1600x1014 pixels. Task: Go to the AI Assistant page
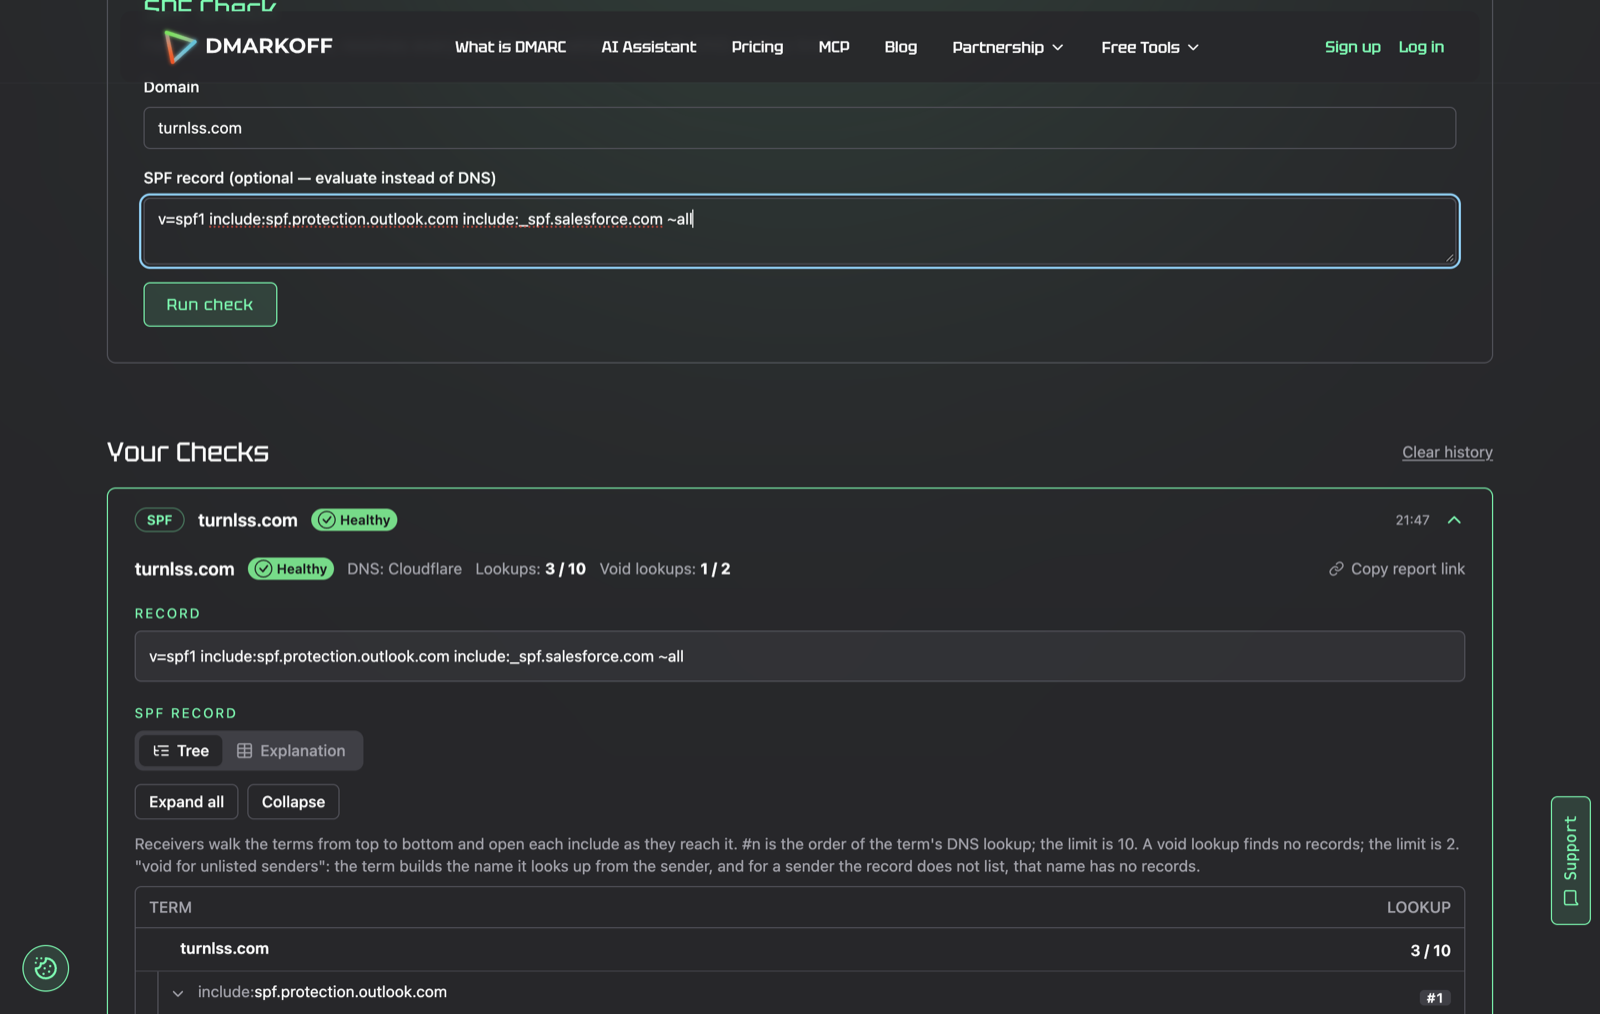pyautogui.click(x=649, y=47)
